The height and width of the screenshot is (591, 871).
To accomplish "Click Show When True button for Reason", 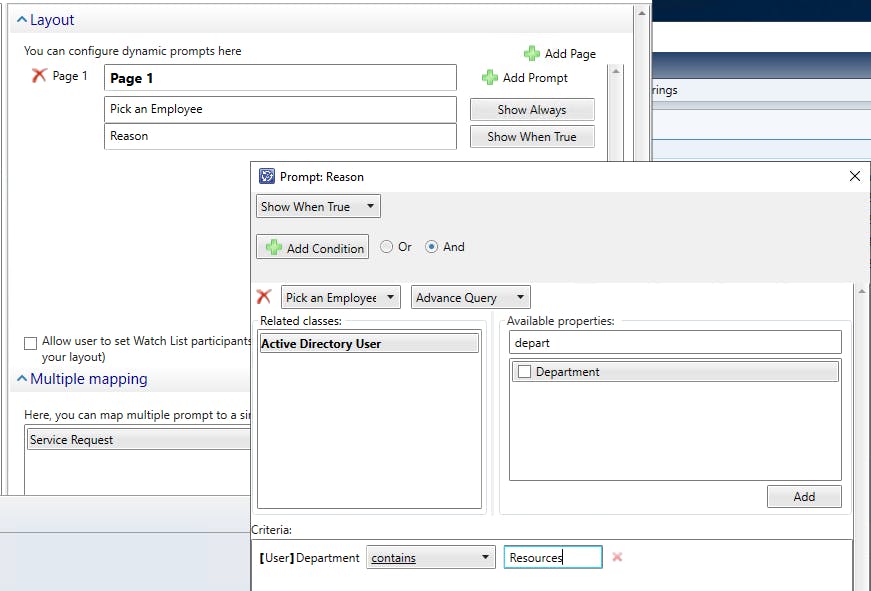I will [x=532, y=136].
